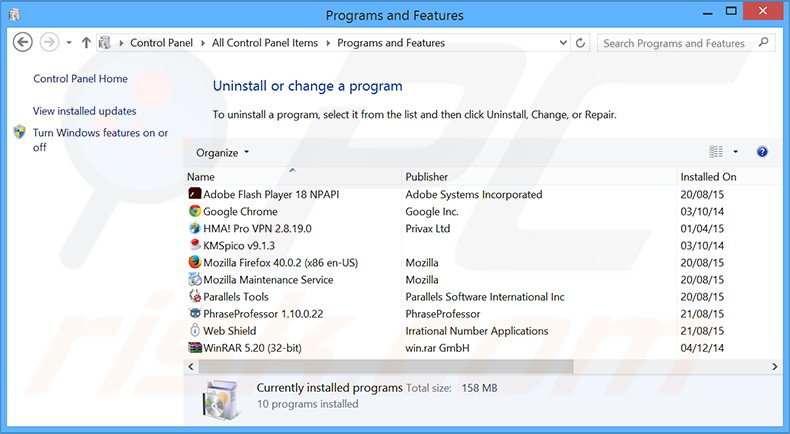Image resolution: width=790 pixels, height=434 pixels.
Task: Click publisher Irrational Number Applications
Action: click(x=477, y=331)
